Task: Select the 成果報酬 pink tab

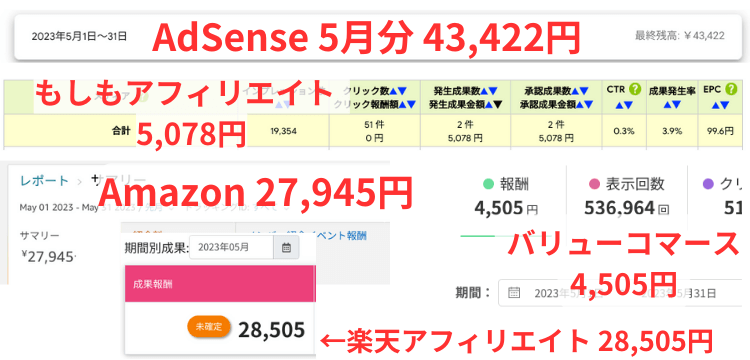Action: 220,284
